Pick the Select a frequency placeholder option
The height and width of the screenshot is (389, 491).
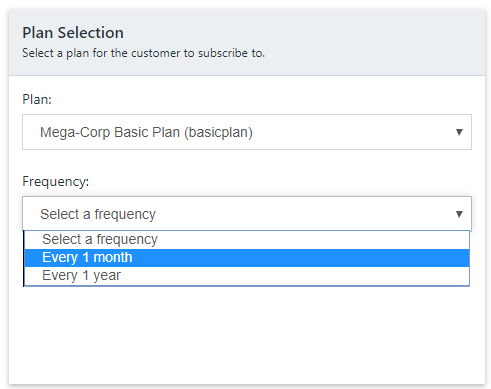click(247, 239)
